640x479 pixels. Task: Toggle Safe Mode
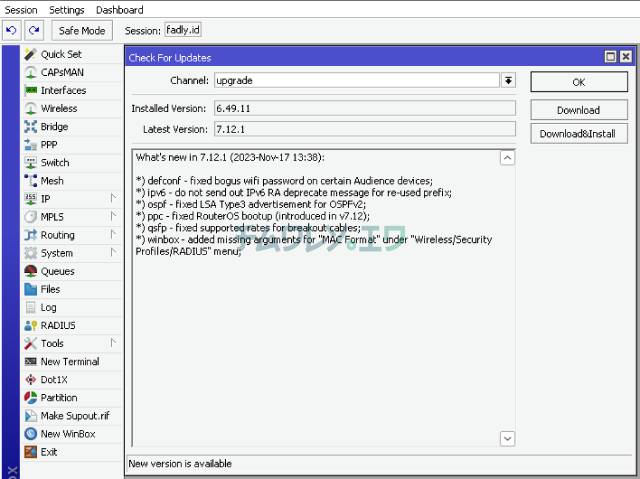[x=82, y=31]
